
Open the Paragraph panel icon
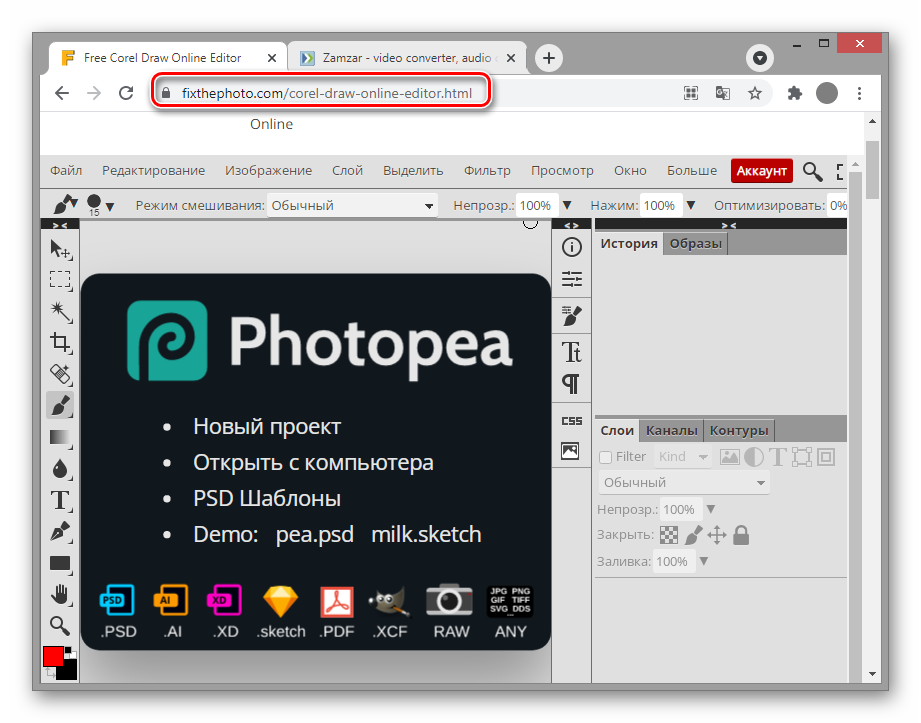click(572, 384)
